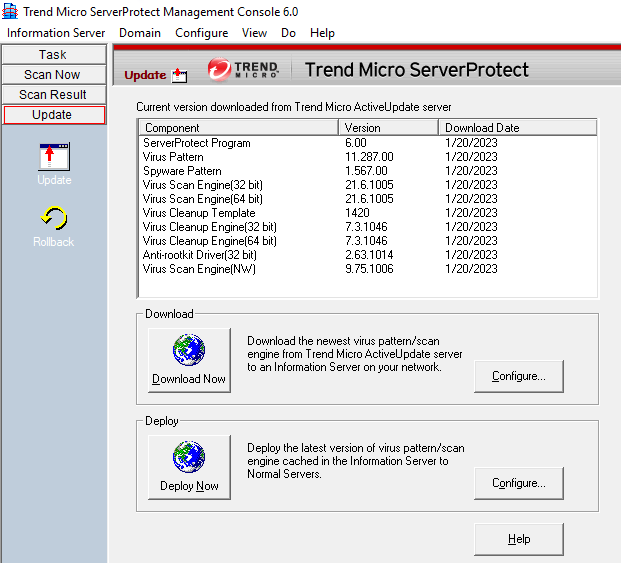Click the Update icon in the sidebar
Image resolution: width=621 pixels, height=563 pixels.
[54, 164]
